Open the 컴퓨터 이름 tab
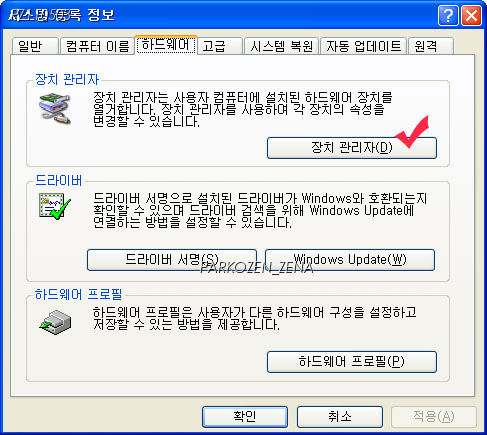 (x=97, y=46)
